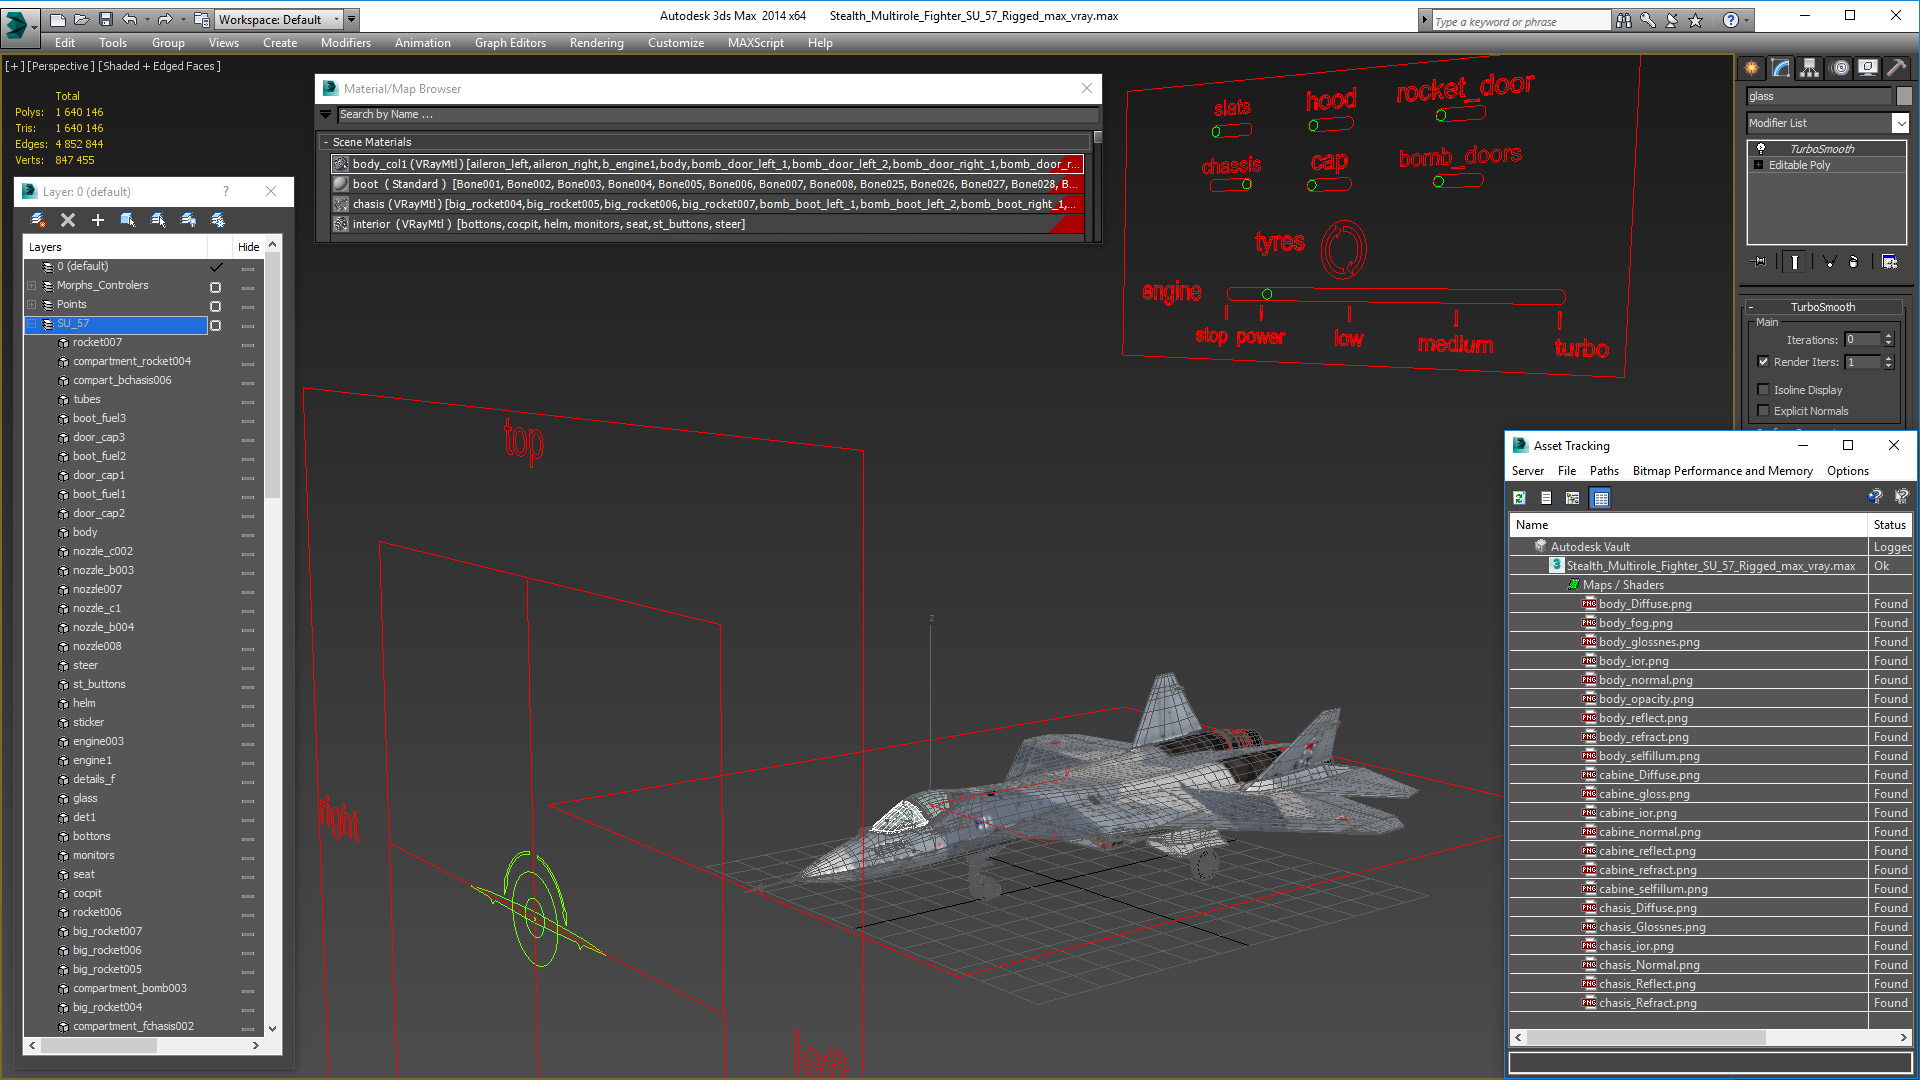
Task: Click the Project Folder icon beside Workspace
Action: 202,19
